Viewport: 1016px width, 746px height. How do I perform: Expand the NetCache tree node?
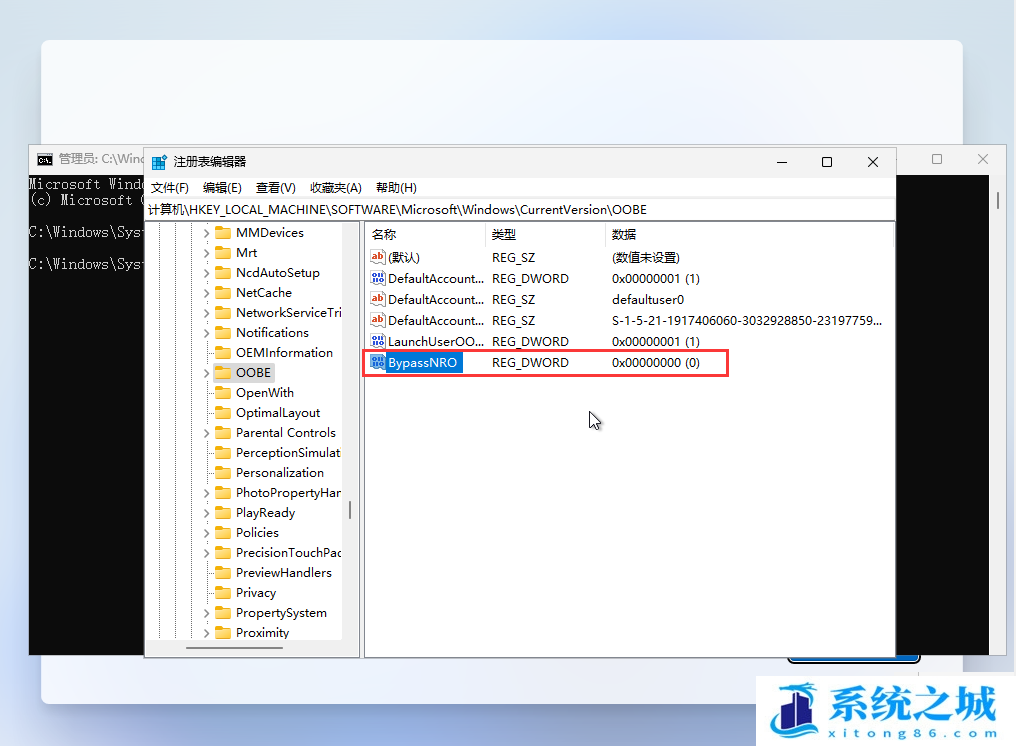[x=207, y=293]
